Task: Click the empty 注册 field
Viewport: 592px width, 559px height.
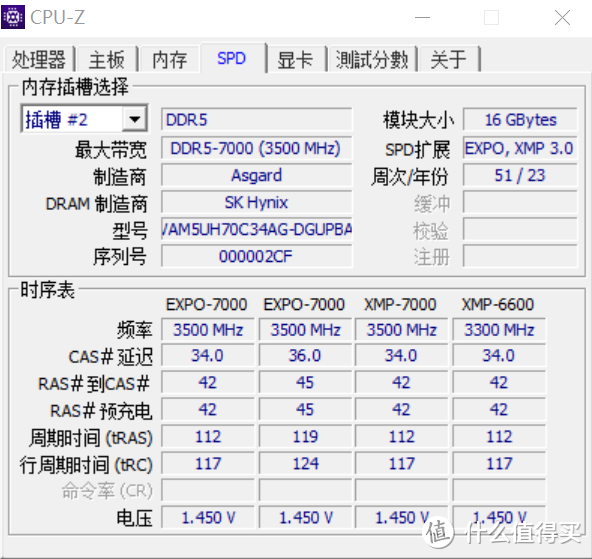Action: click(520, 256)
